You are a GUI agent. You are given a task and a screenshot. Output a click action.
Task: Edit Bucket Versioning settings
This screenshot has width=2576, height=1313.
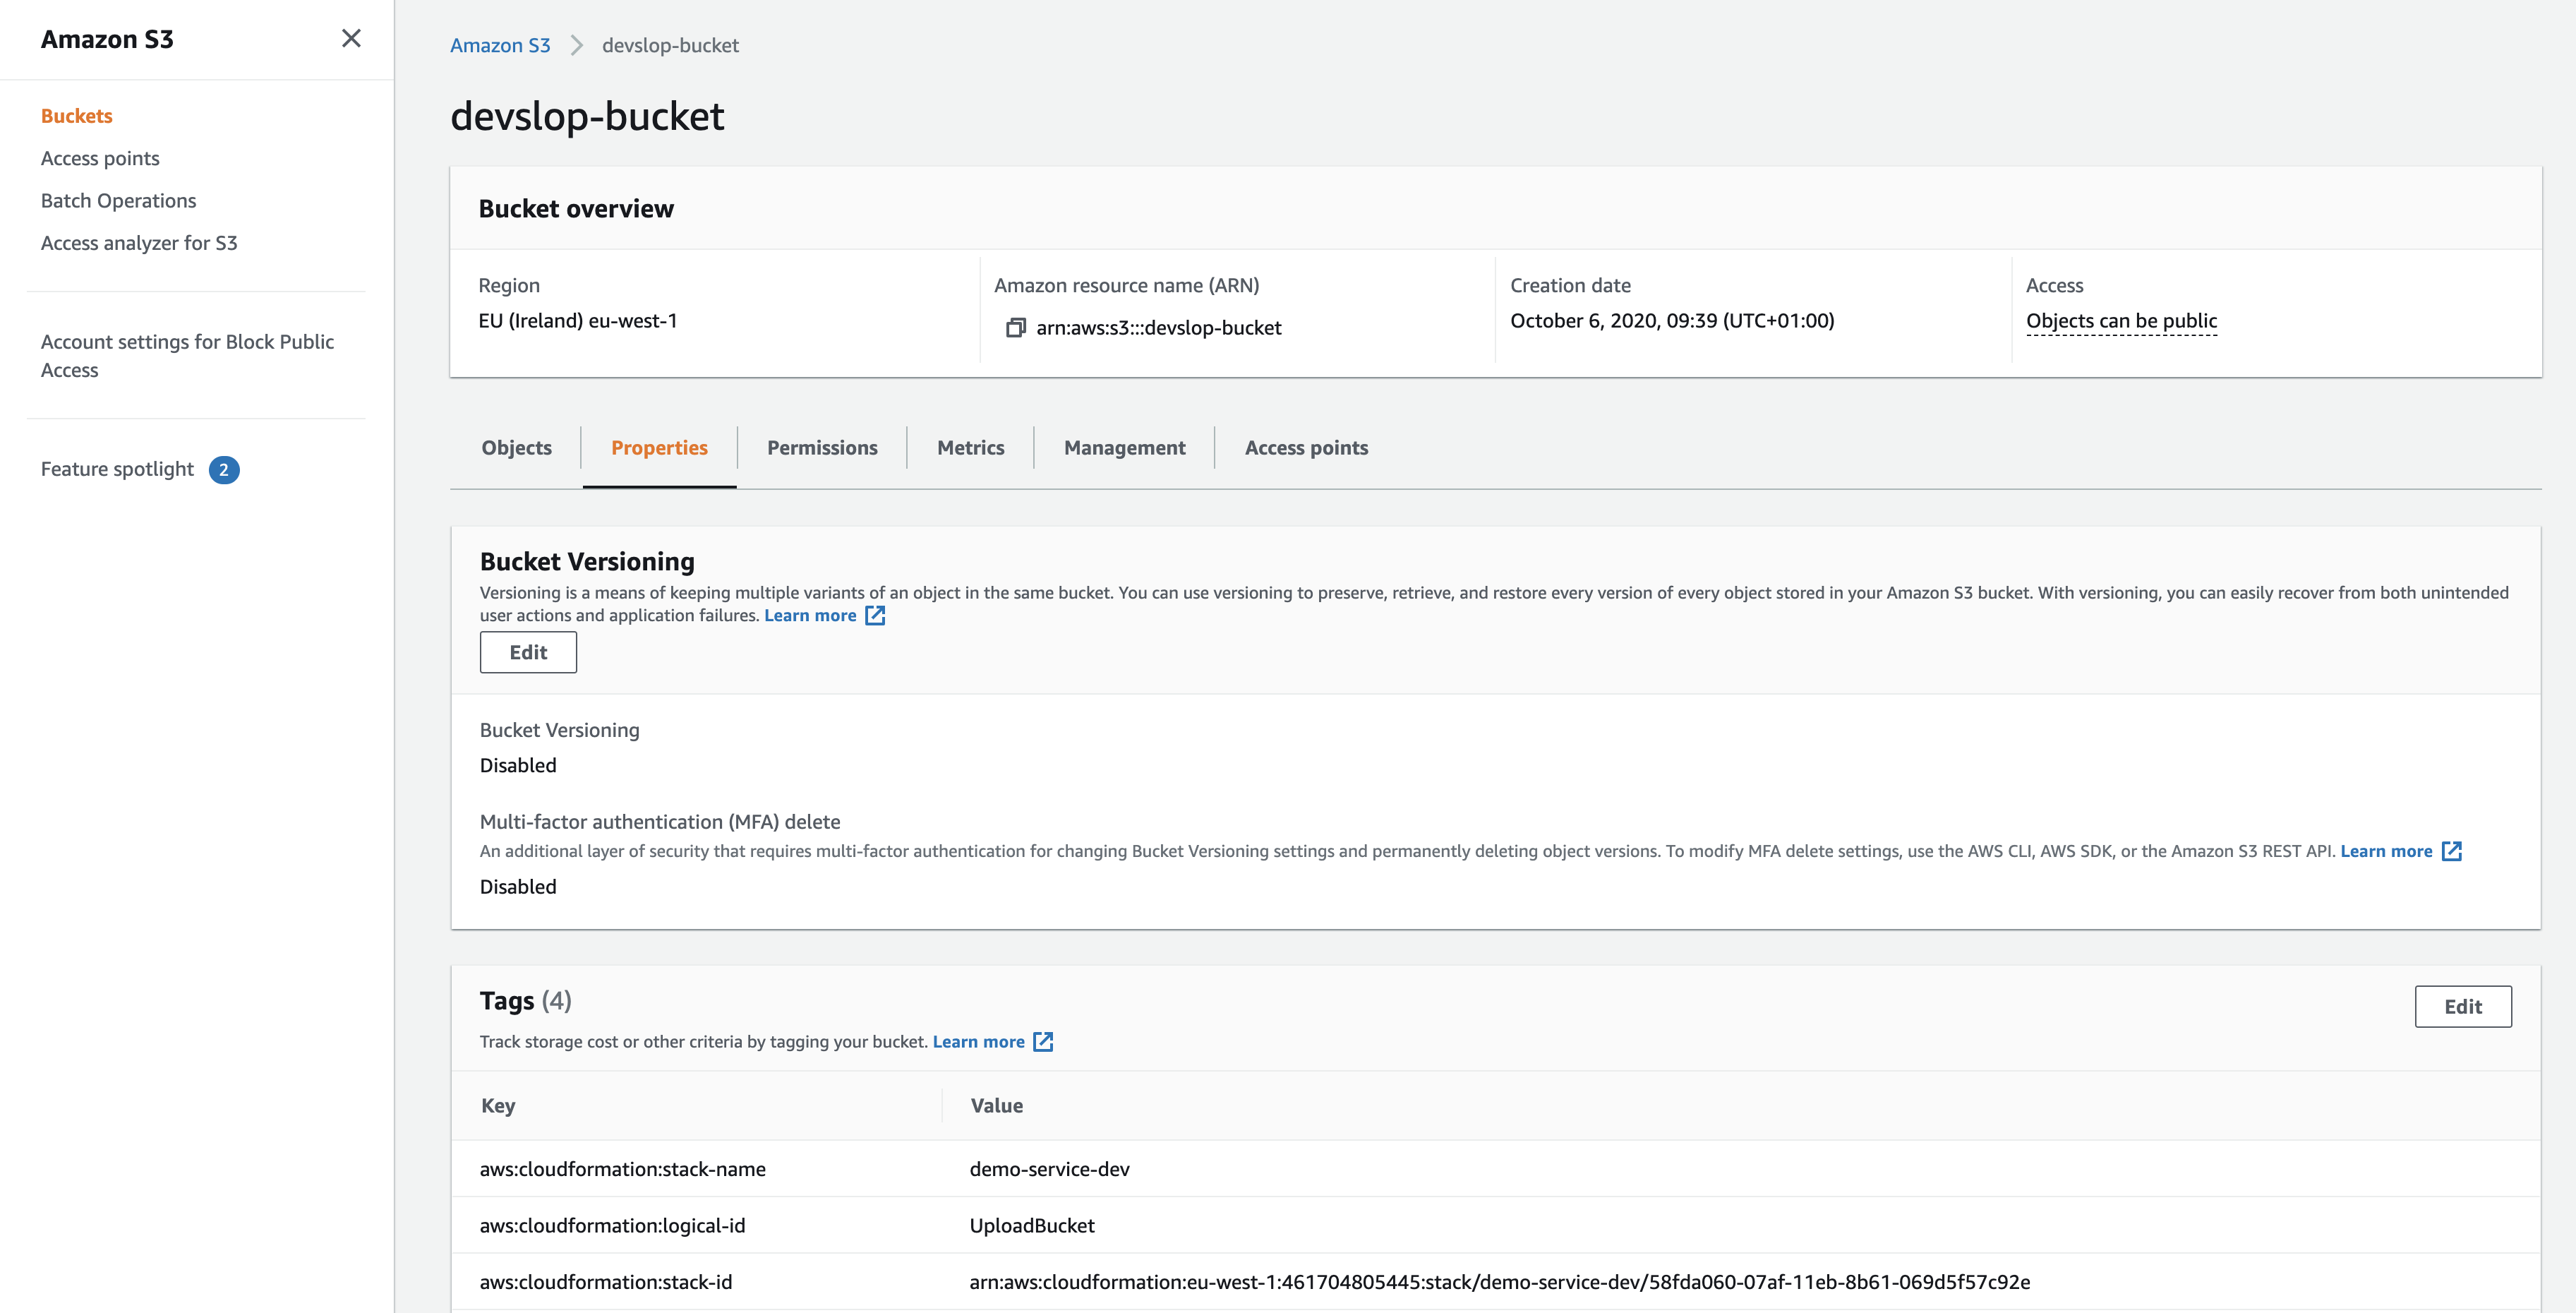click(x=528, y=652)
